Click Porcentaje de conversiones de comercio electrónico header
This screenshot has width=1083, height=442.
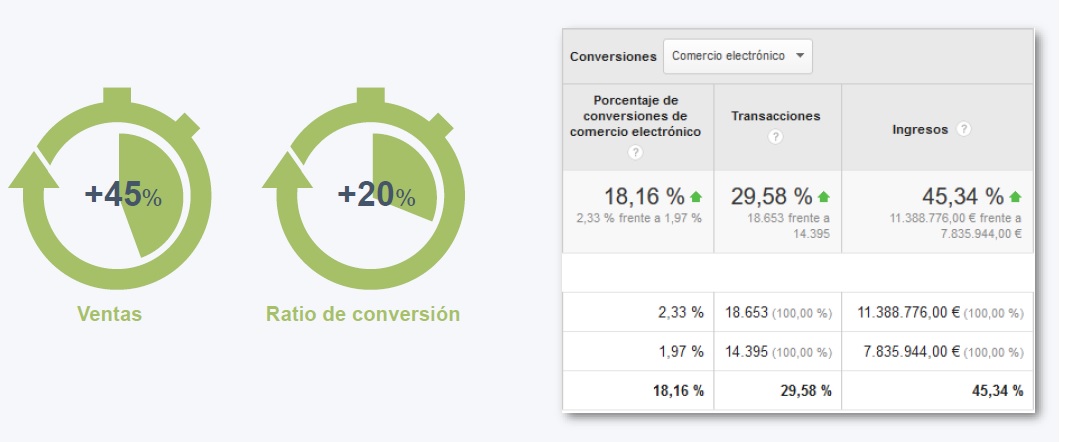[x=635, y=116]
